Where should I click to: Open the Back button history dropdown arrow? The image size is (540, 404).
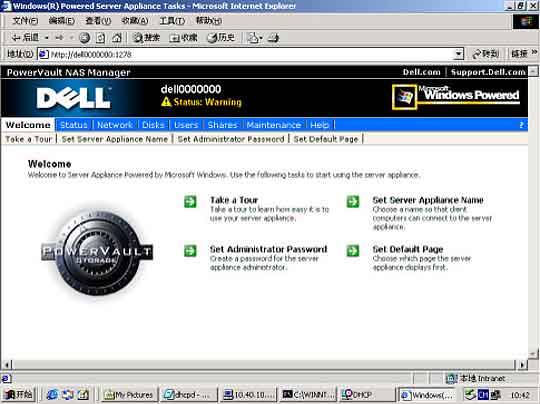pyautogui.click(x=46, y=38)
